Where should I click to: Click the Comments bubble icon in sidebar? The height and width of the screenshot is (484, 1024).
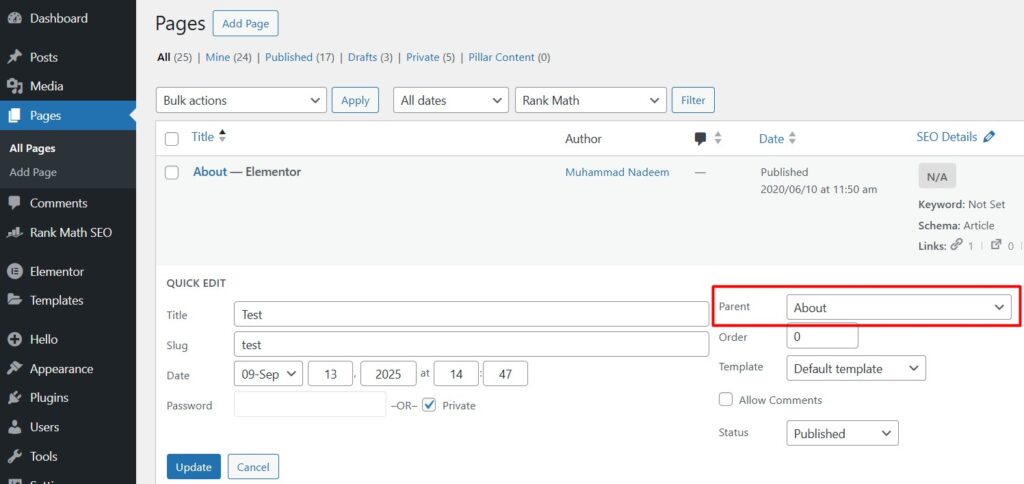(x=14, y=203)
